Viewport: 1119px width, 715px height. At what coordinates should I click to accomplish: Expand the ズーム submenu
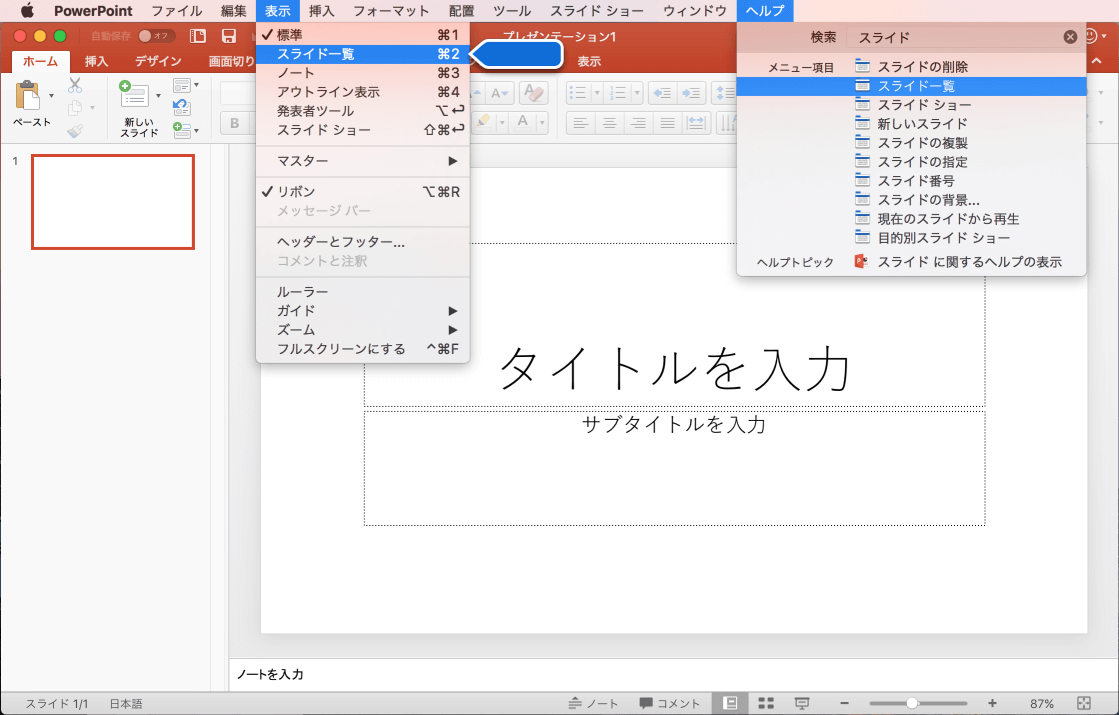(x=363, y=330)
